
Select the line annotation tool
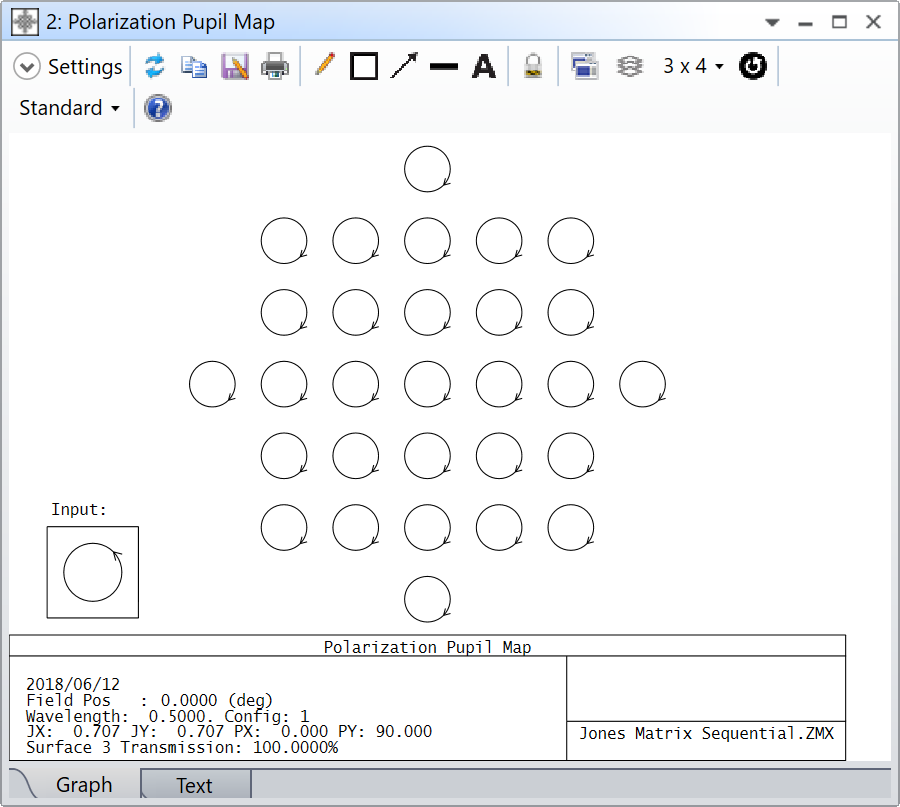pos(444,66)
